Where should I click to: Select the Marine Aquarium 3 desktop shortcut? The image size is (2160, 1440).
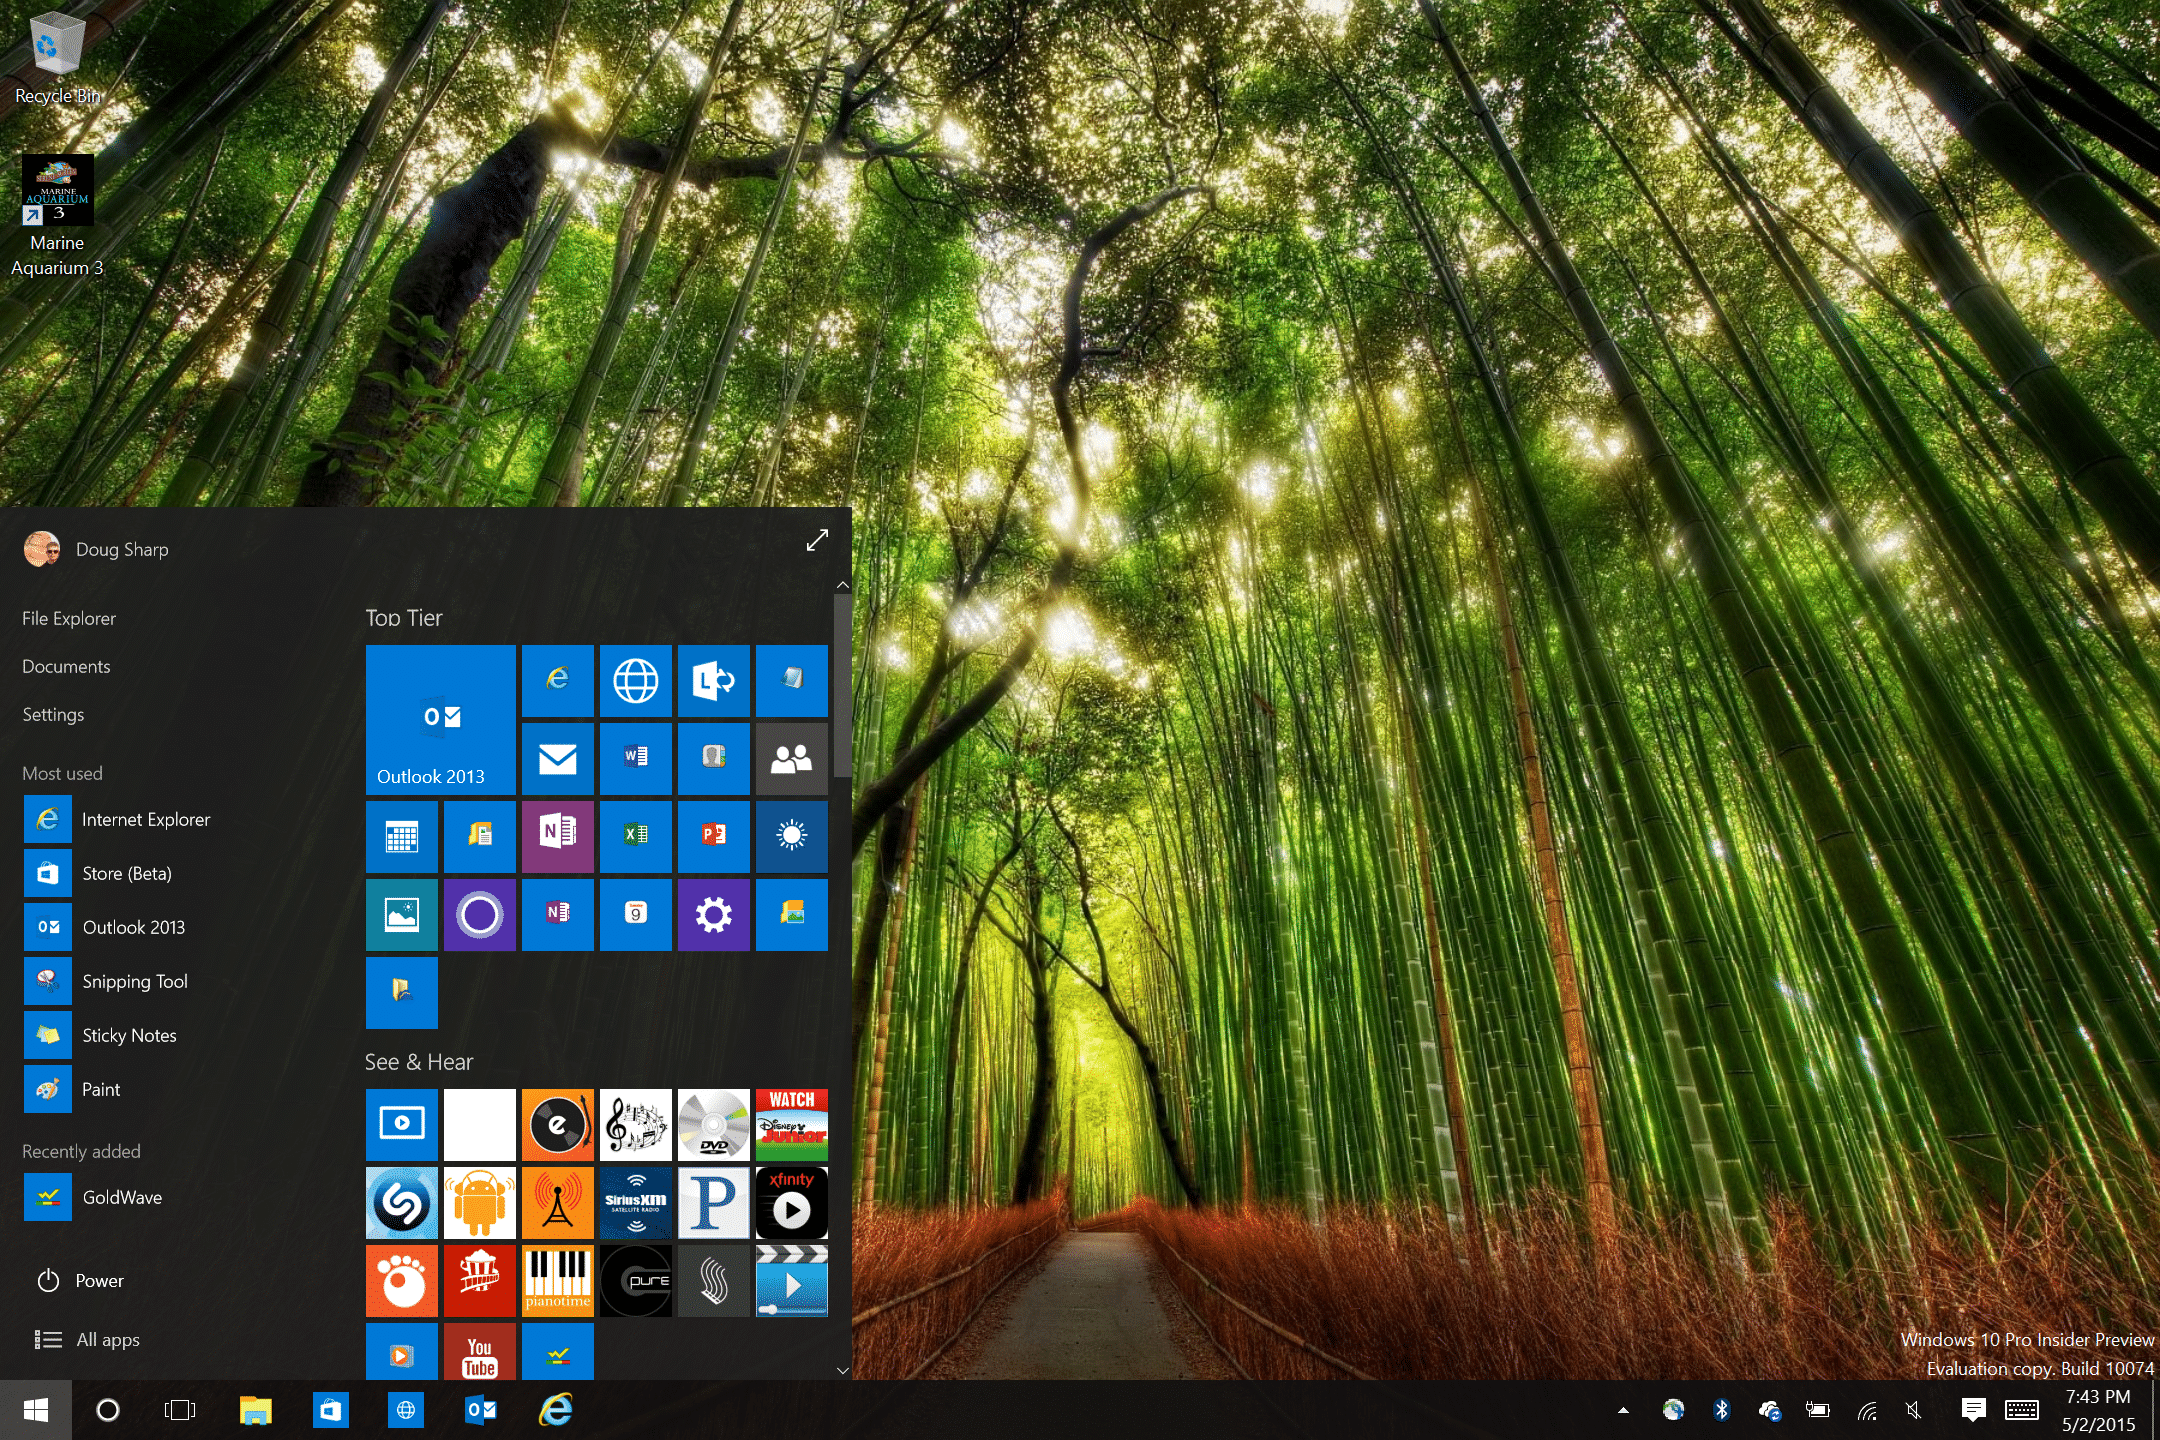click(57, 216)
